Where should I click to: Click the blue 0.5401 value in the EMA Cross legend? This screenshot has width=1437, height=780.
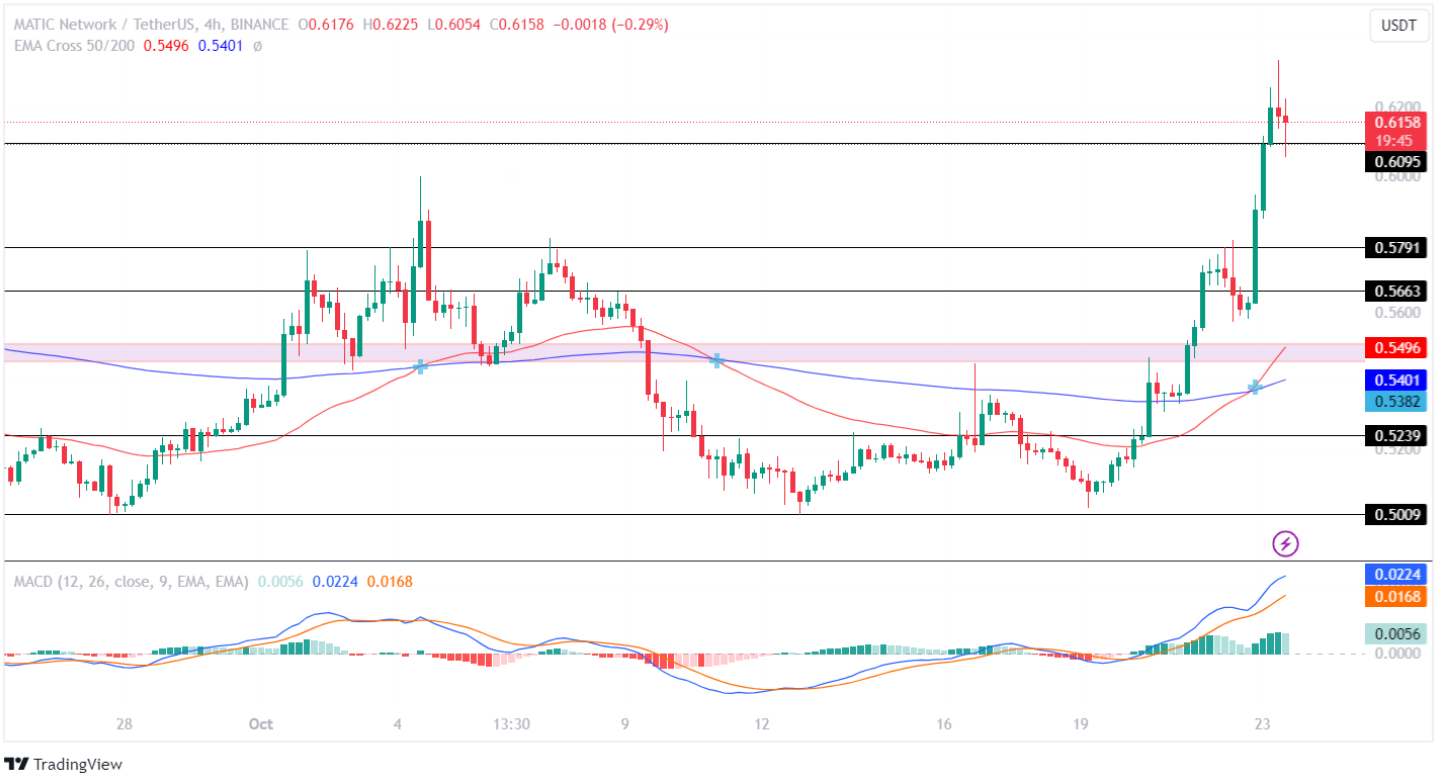pos(221,46)
